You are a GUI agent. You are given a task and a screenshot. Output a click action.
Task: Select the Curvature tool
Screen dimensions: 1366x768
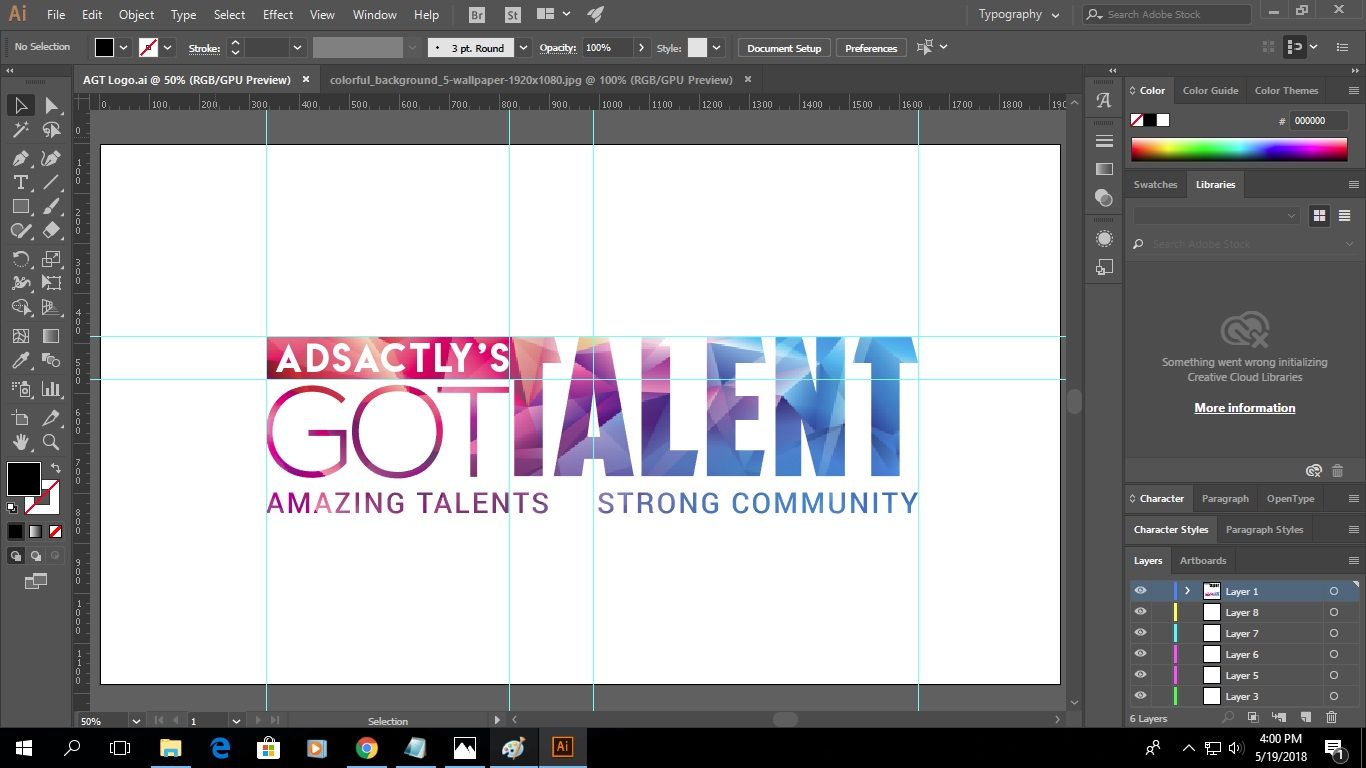[51, 158]
